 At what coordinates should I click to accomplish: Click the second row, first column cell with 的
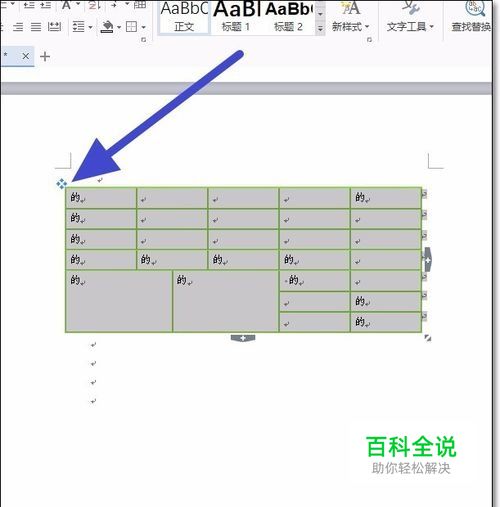101,219
